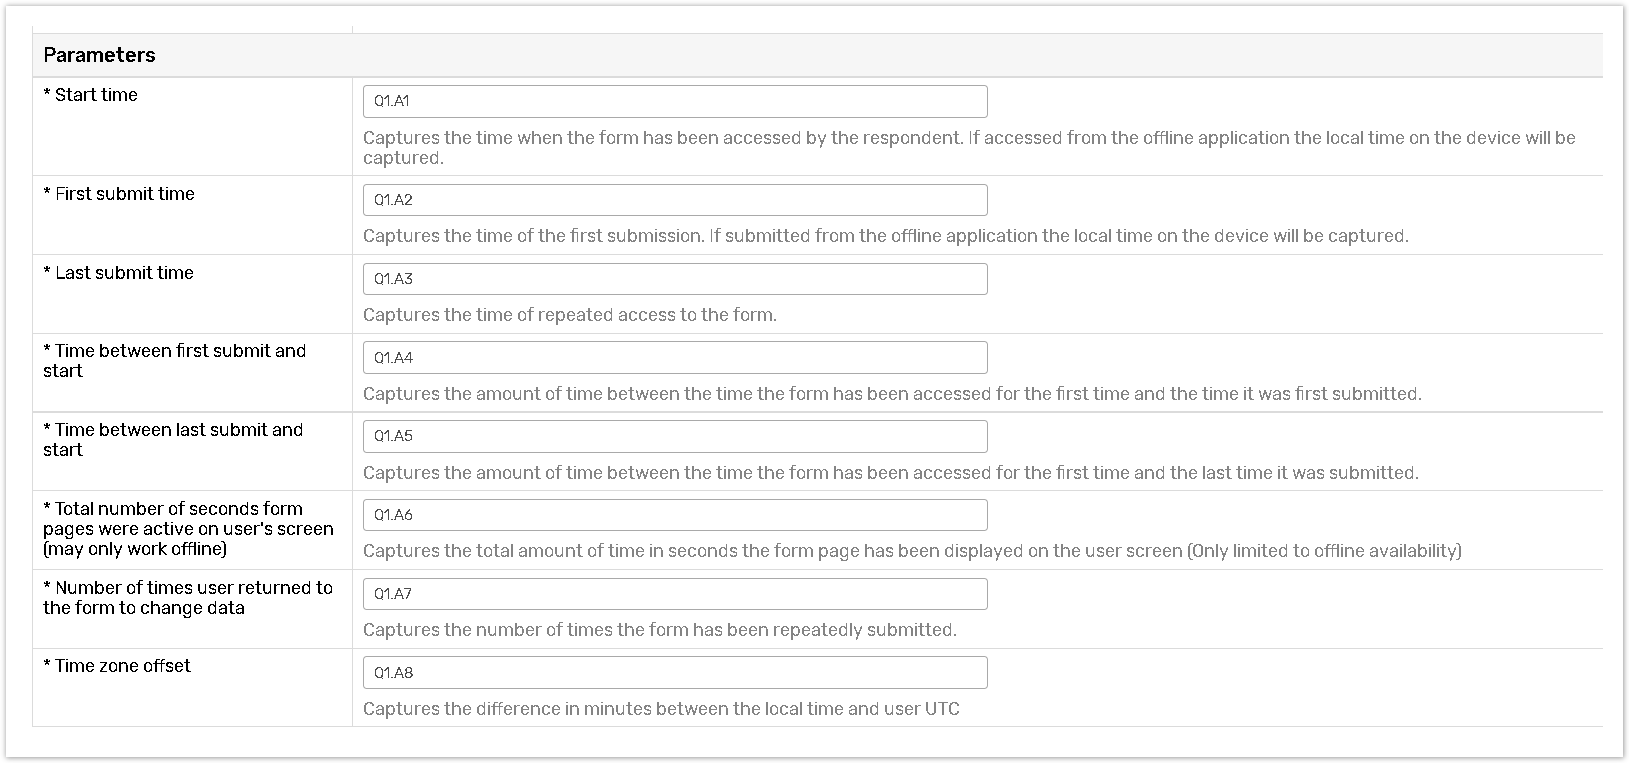Click the Start time input field containing Q1.A1

675,101
